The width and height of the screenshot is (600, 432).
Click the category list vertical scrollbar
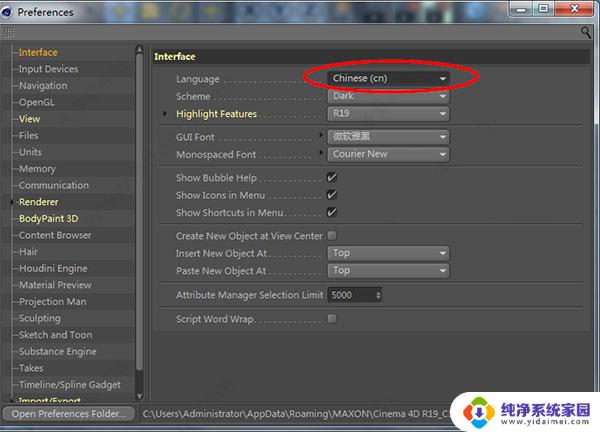[139, 212]
